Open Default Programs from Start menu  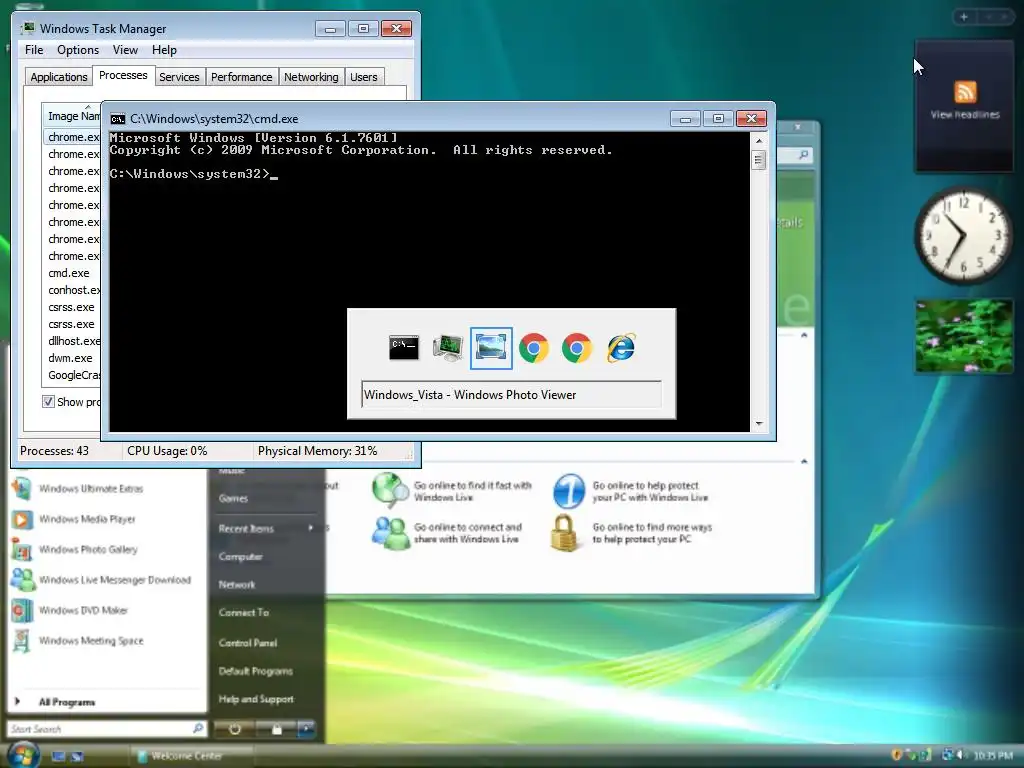tap(255, 671)
